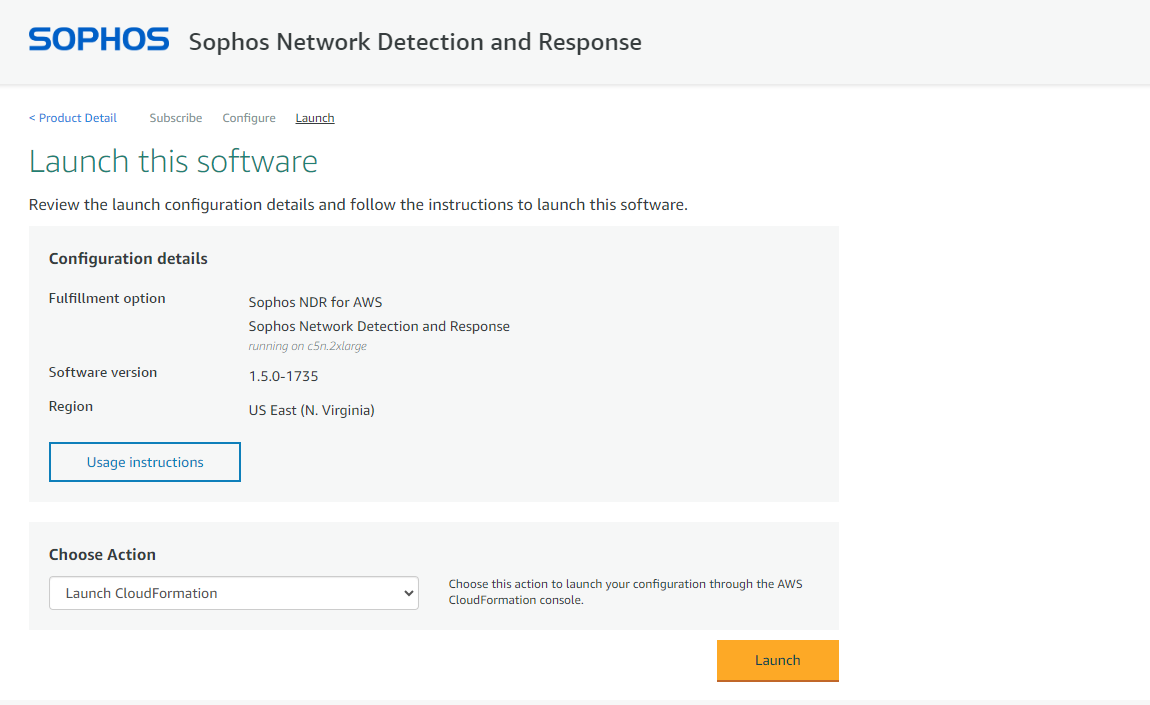Click the Sophos Network Detection and Response header title

(x=415, y=42)
